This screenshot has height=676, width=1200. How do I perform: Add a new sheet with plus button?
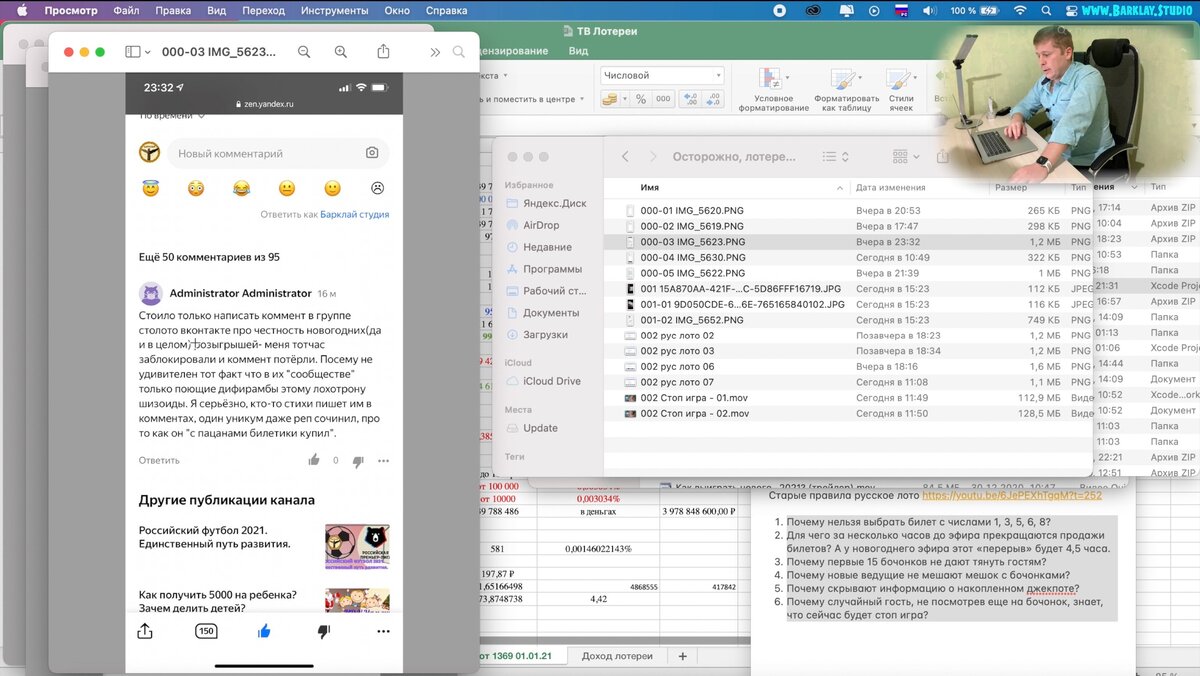[683, 656]
